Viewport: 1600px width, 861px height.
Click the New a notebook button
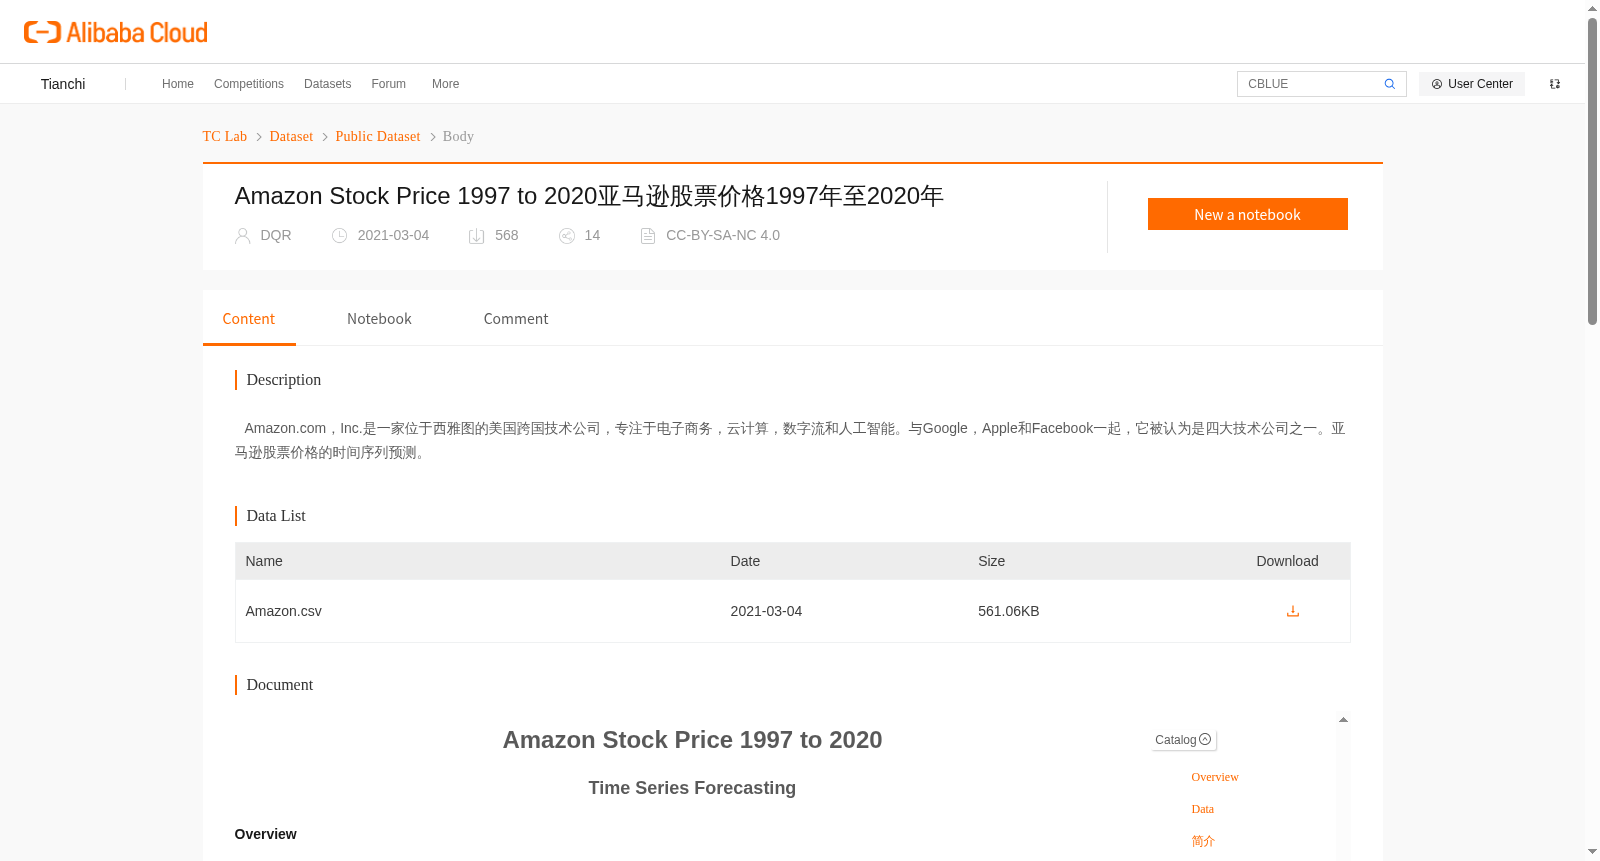(1248, 214)
